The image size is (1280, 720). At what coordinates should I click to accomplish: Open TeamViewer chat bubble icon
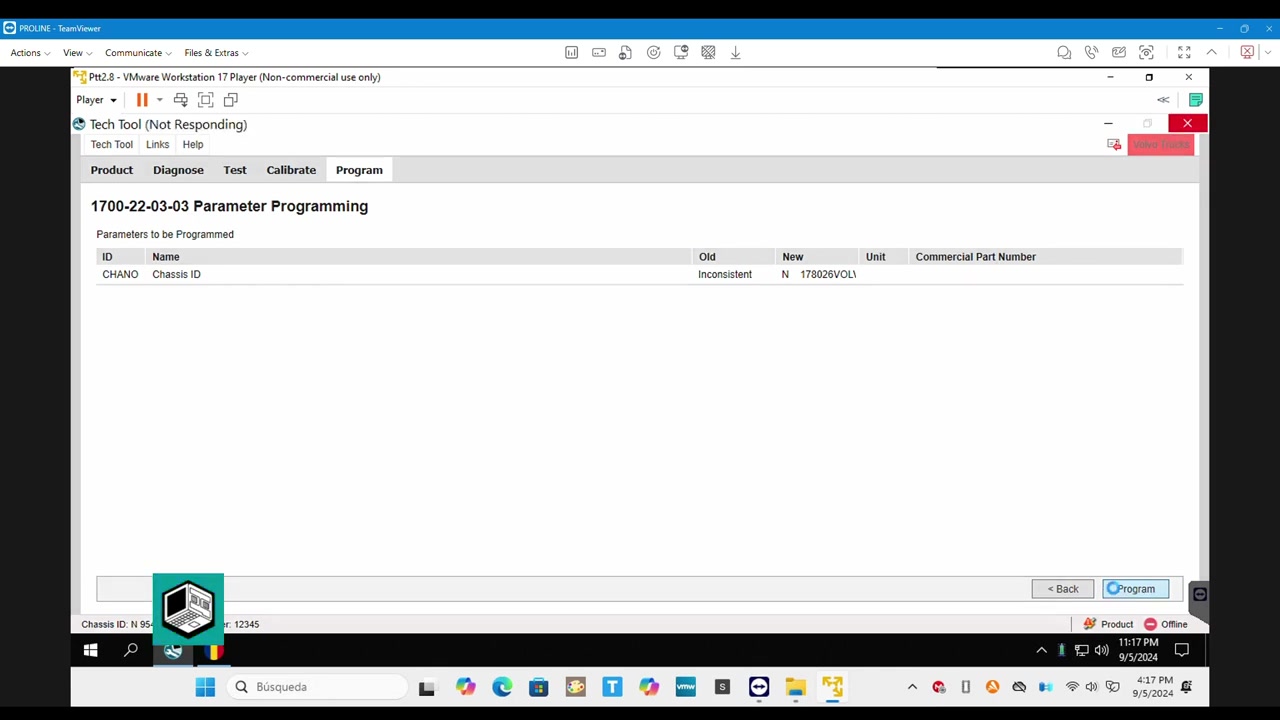tap(1064, 52)
